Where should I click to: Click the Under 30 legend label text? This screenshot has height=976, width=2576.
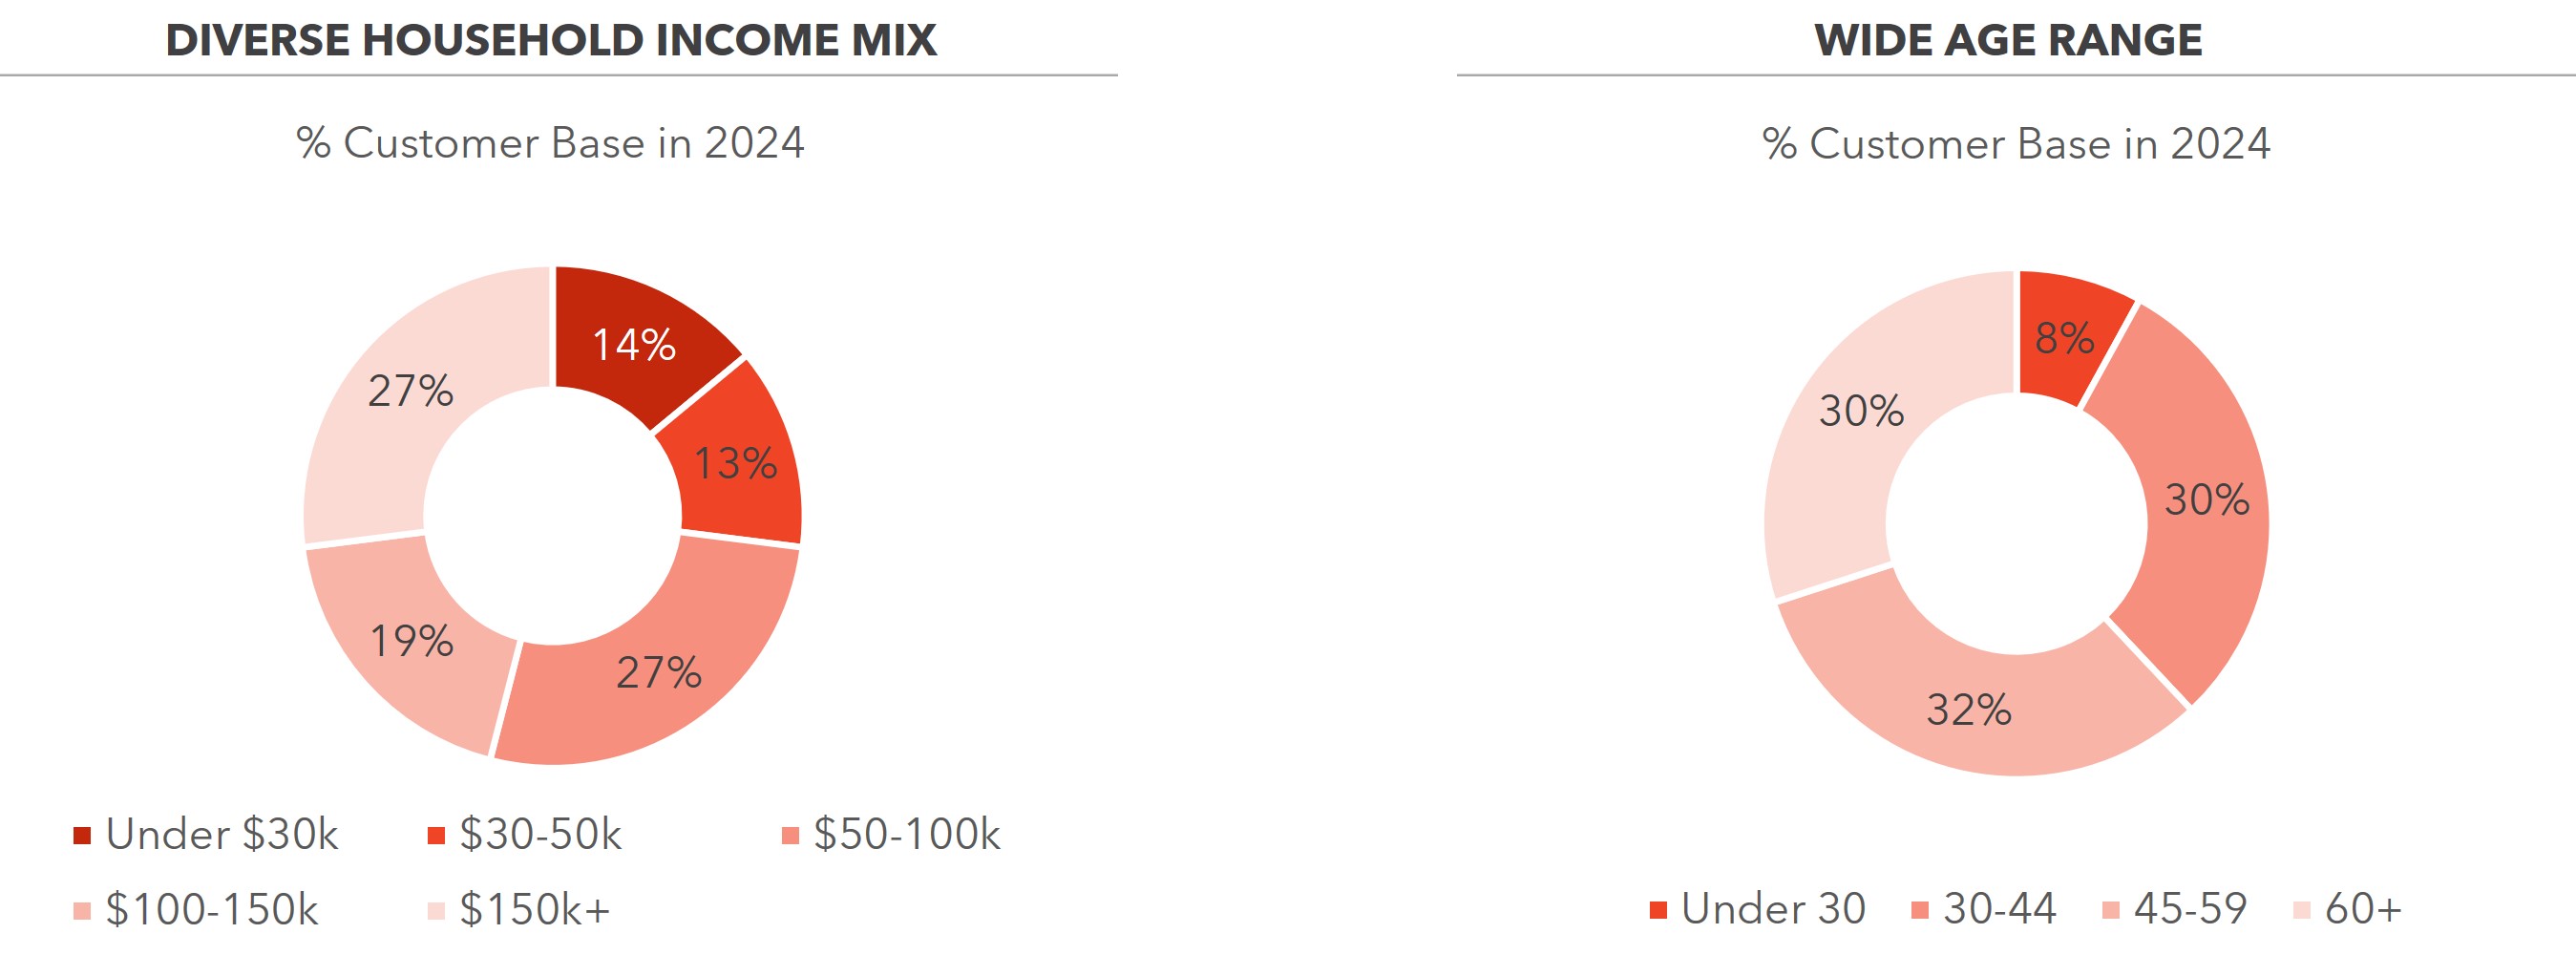coord(1773,909)
